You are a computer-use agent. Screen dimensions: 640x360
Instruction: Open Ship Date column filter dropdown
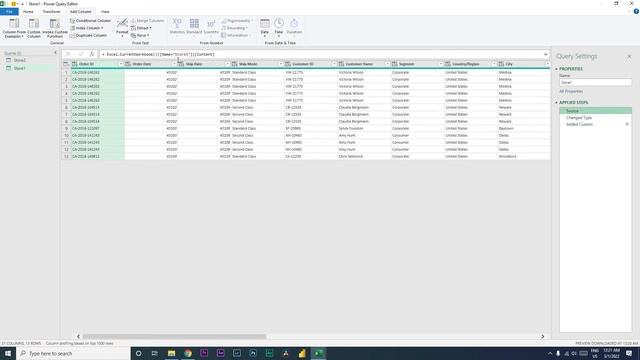pyautogui.click(x=227, y=64)
